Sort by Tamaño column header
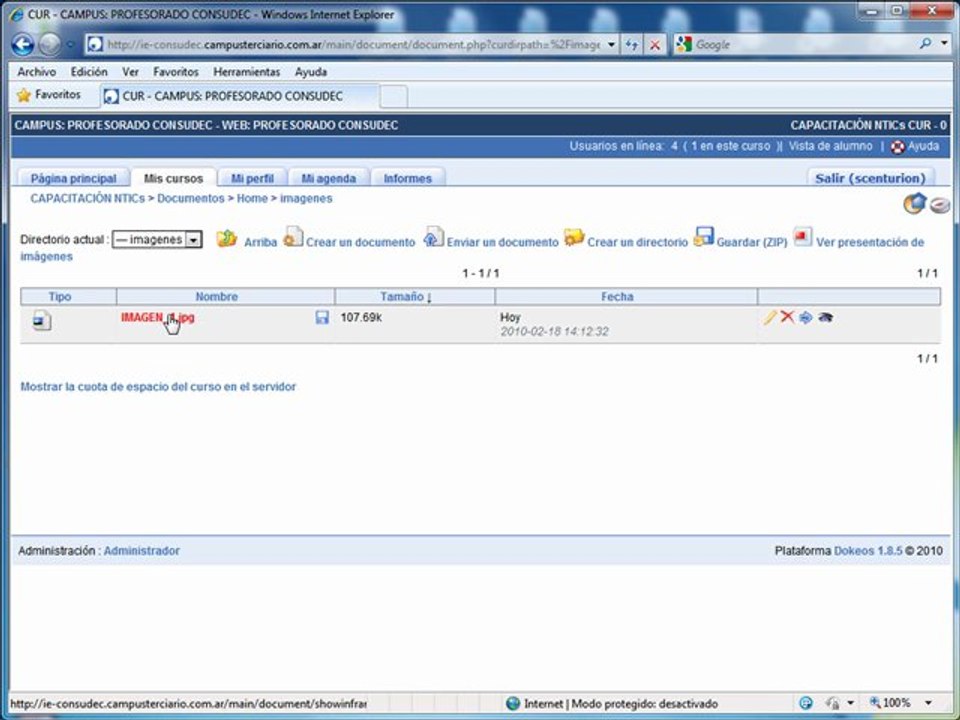960x720 pixels. click(405, 296)
